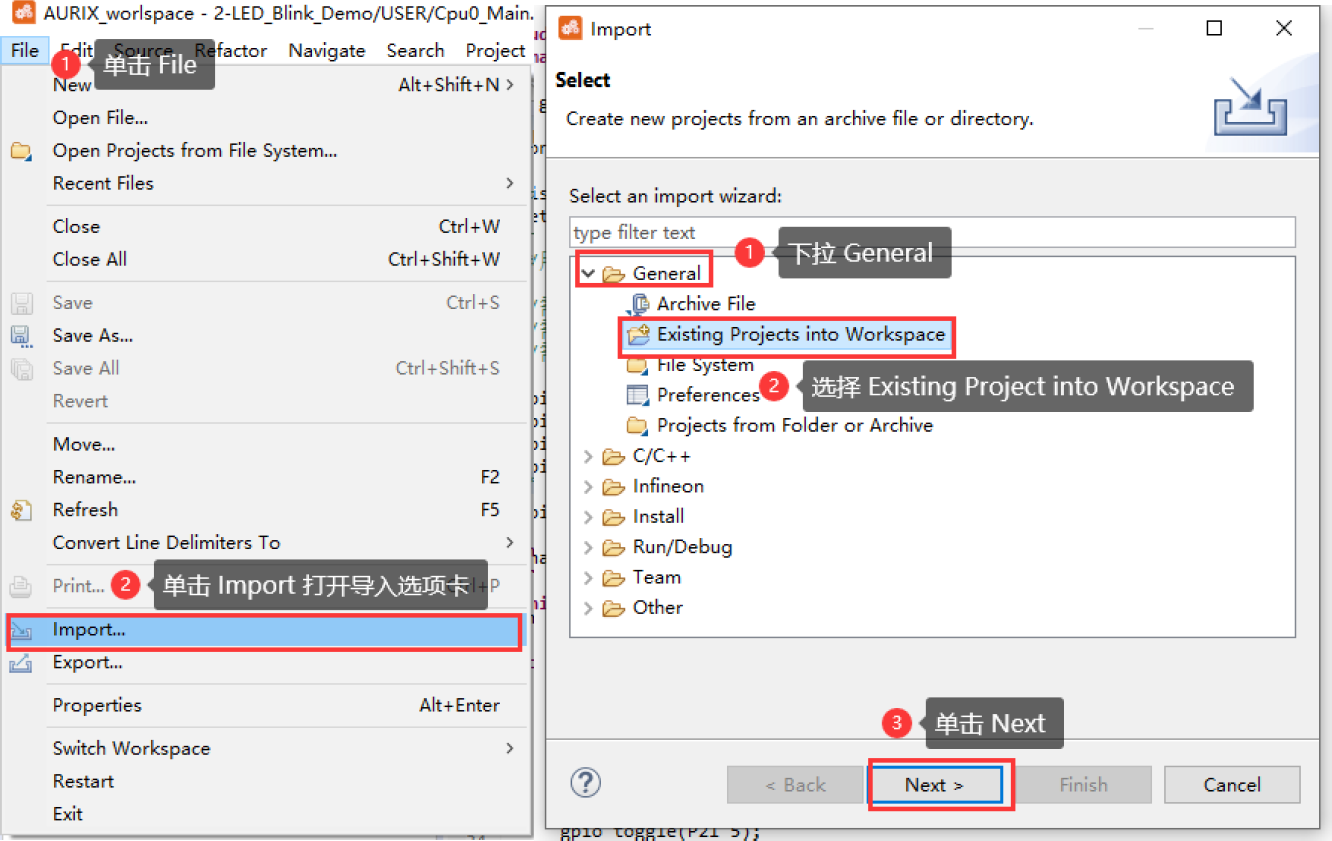
Task: Choose Import... from File menu
Action: (x=265, y=631)
